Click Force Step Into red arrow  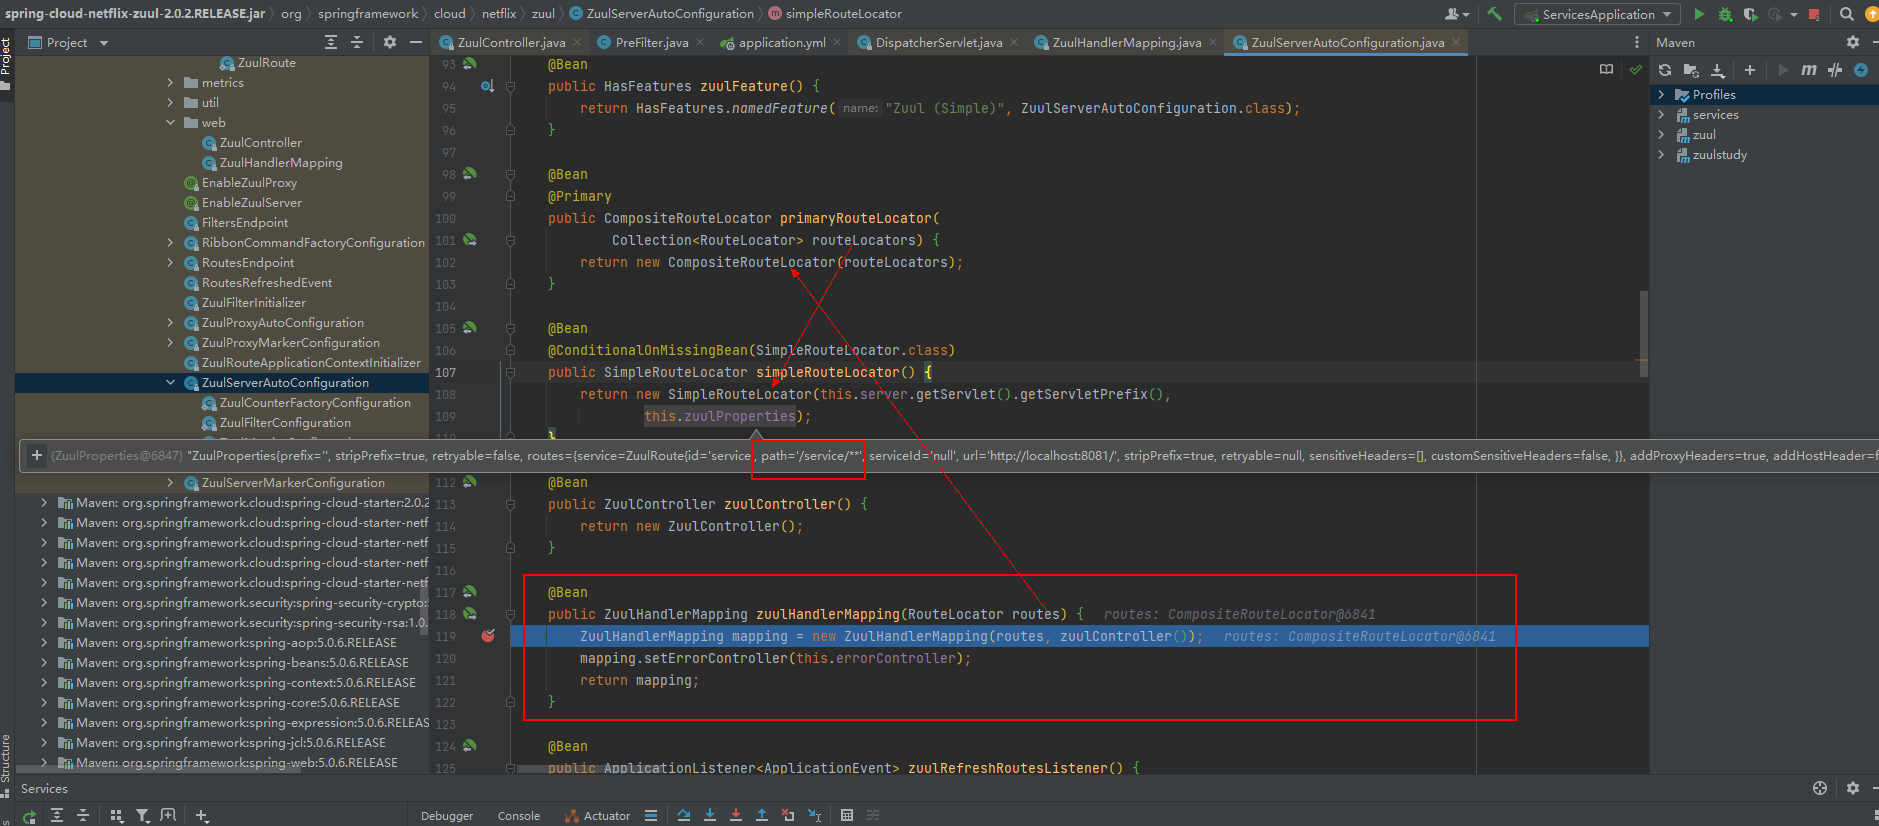(x=736, y=815)
